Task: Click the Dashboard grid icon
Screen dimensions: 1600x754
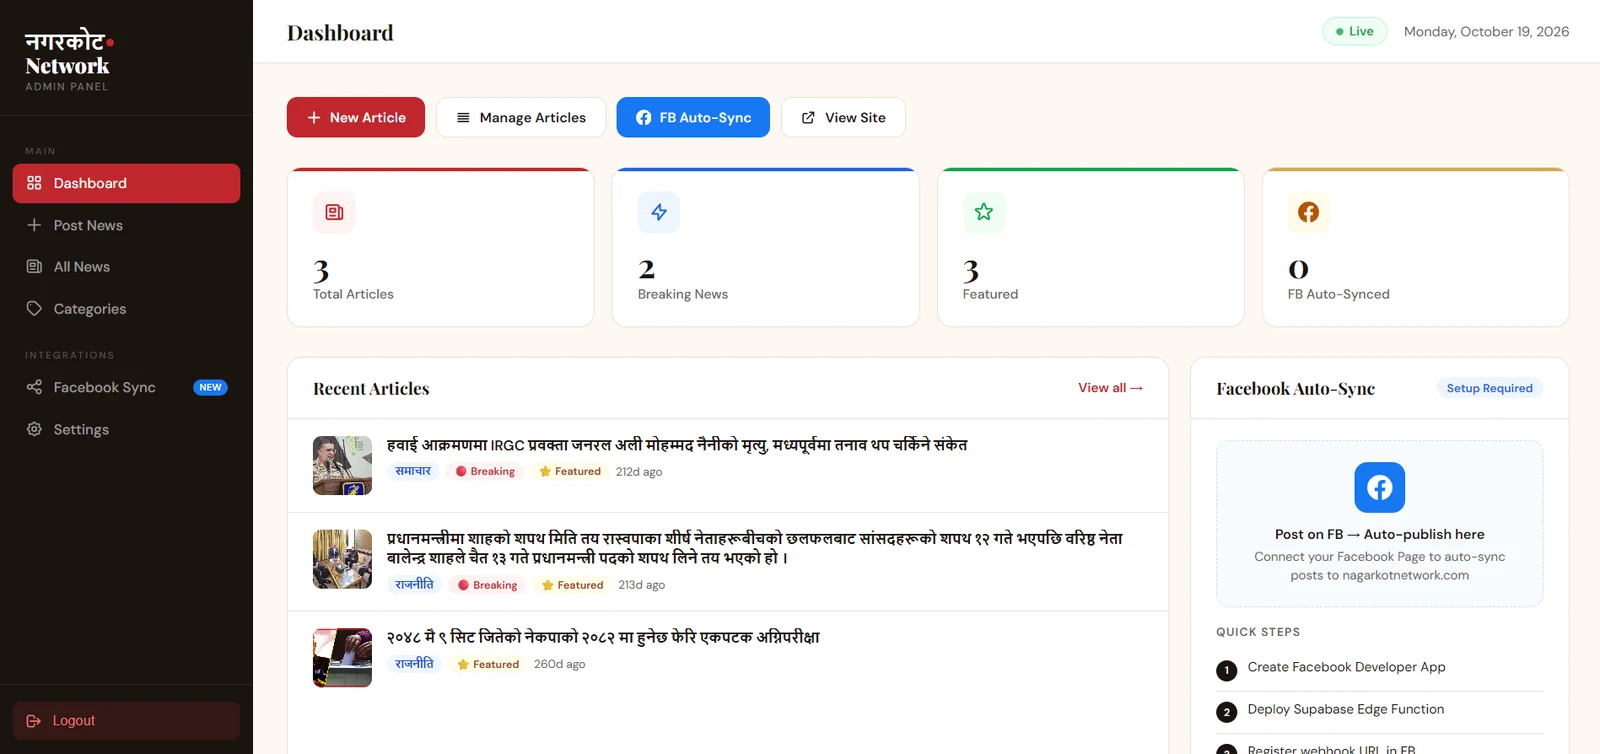Action: point(34,183)
